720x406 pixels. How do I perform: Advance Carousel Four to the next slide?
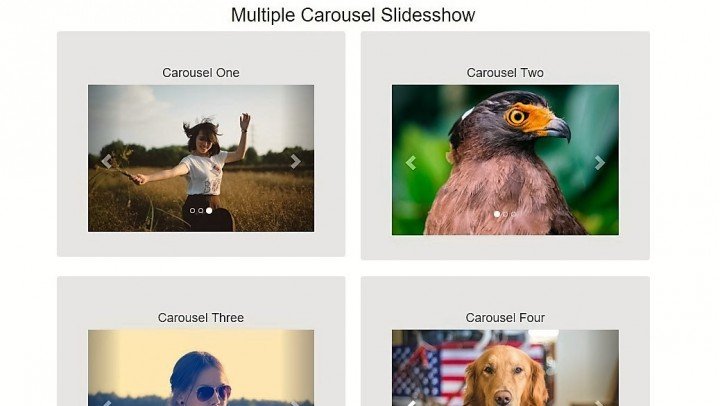click(599, 403)
